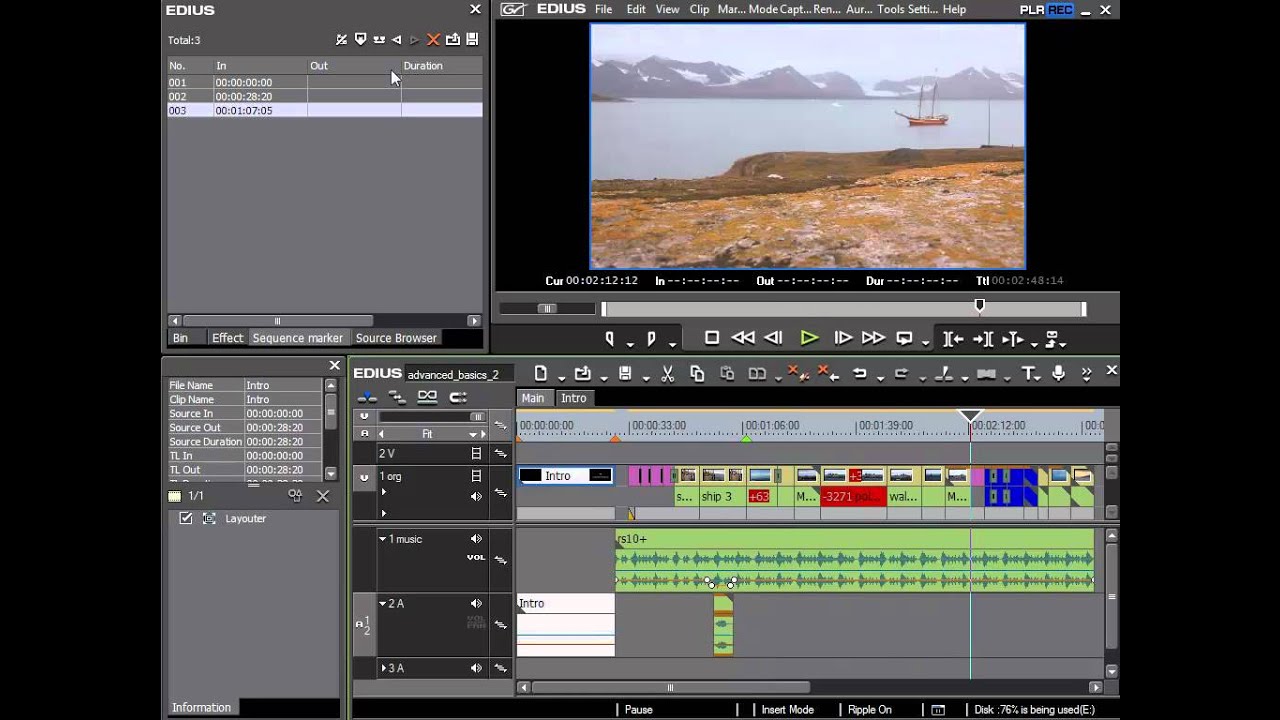Screen dimensions: 1280x720
Task: Export the sequence marker list
Action: [472, 40]
